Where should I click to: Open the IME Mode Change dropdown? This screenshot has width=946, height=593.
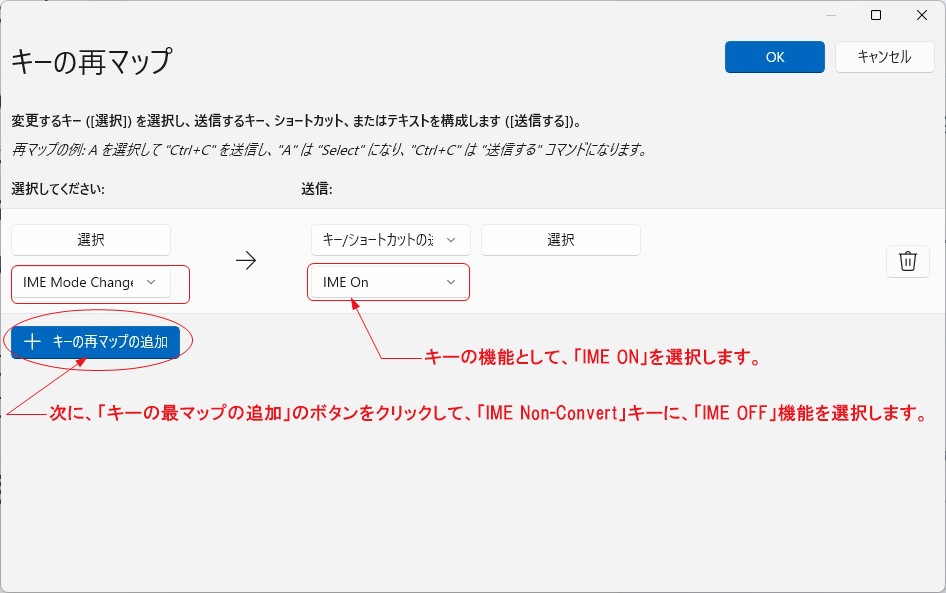tap(91, 283)
